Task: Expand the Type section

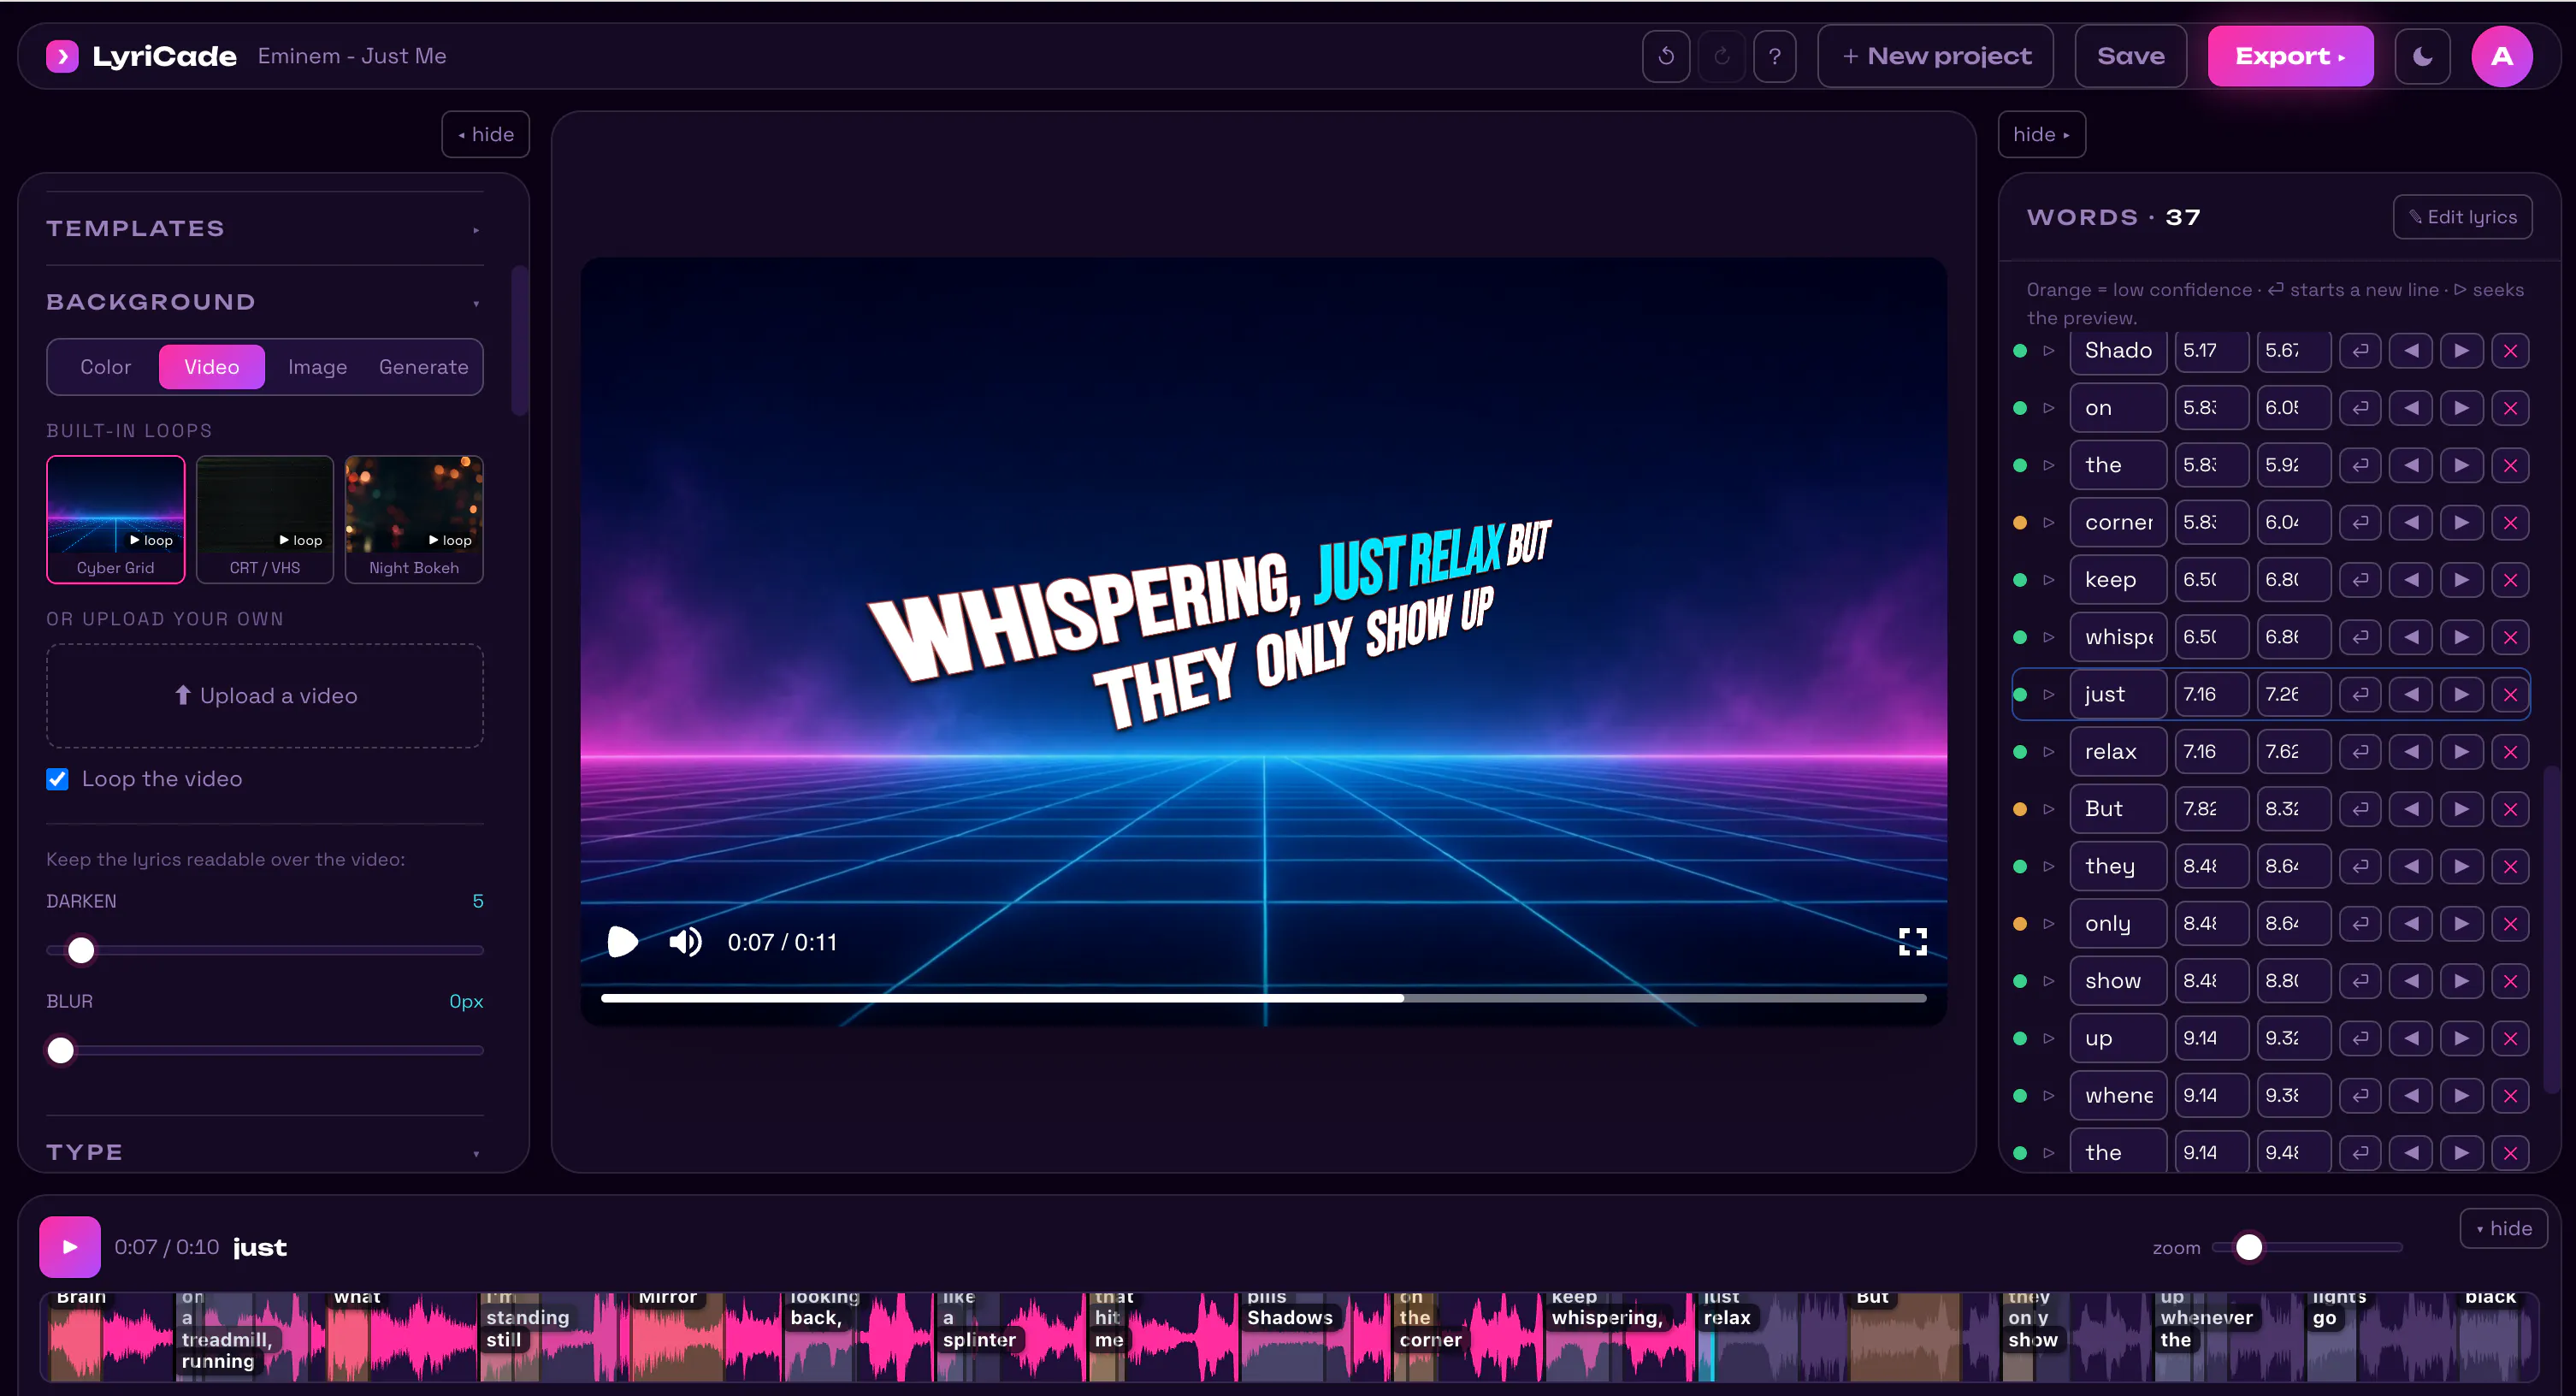Action: coord(264,1152)
